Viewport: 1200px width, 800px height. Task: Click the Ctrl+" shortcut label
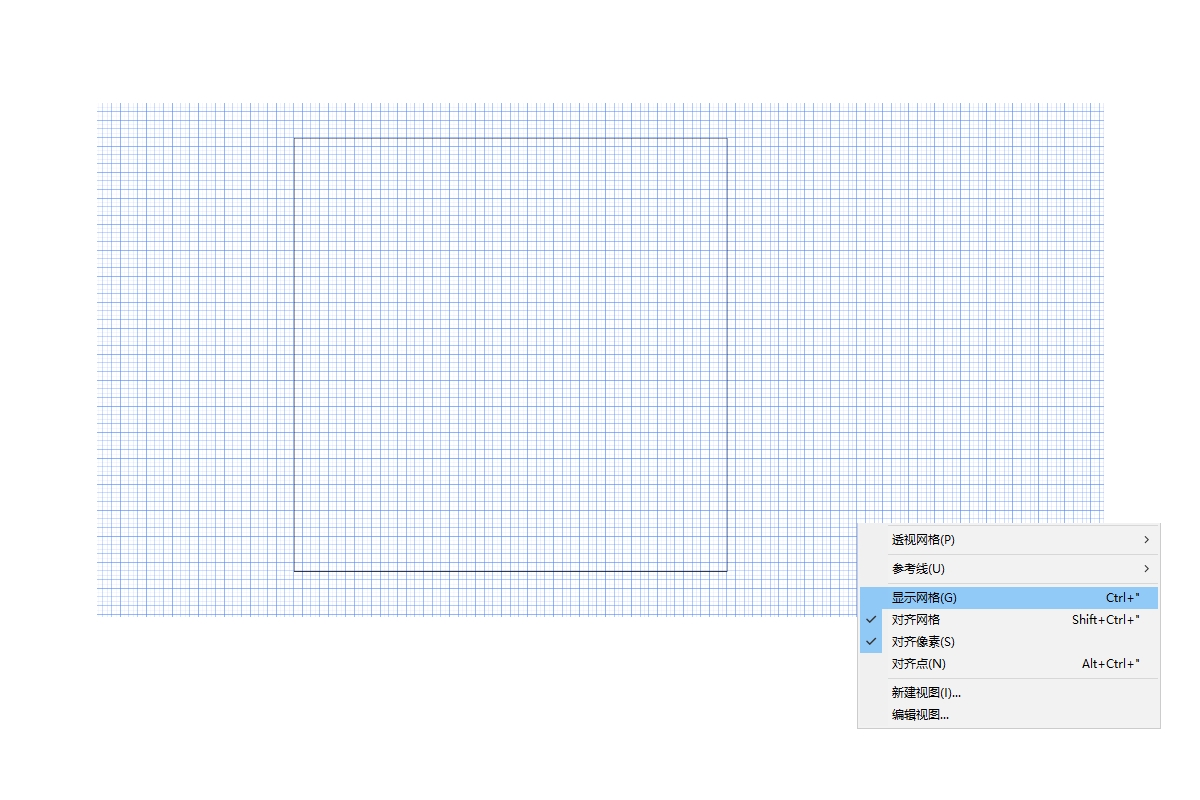1122,598
